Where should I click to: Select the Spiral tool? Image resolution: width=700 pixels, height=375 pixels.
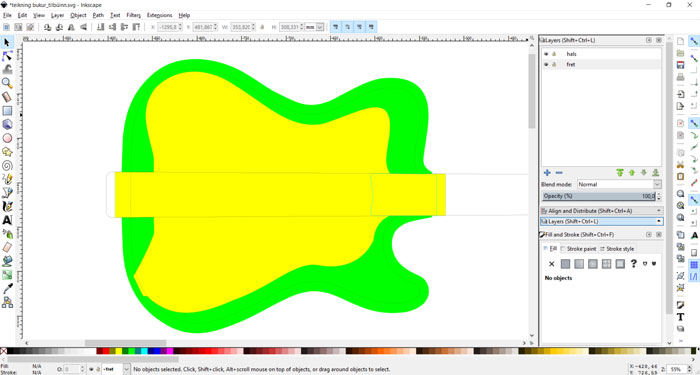(7, 166)
